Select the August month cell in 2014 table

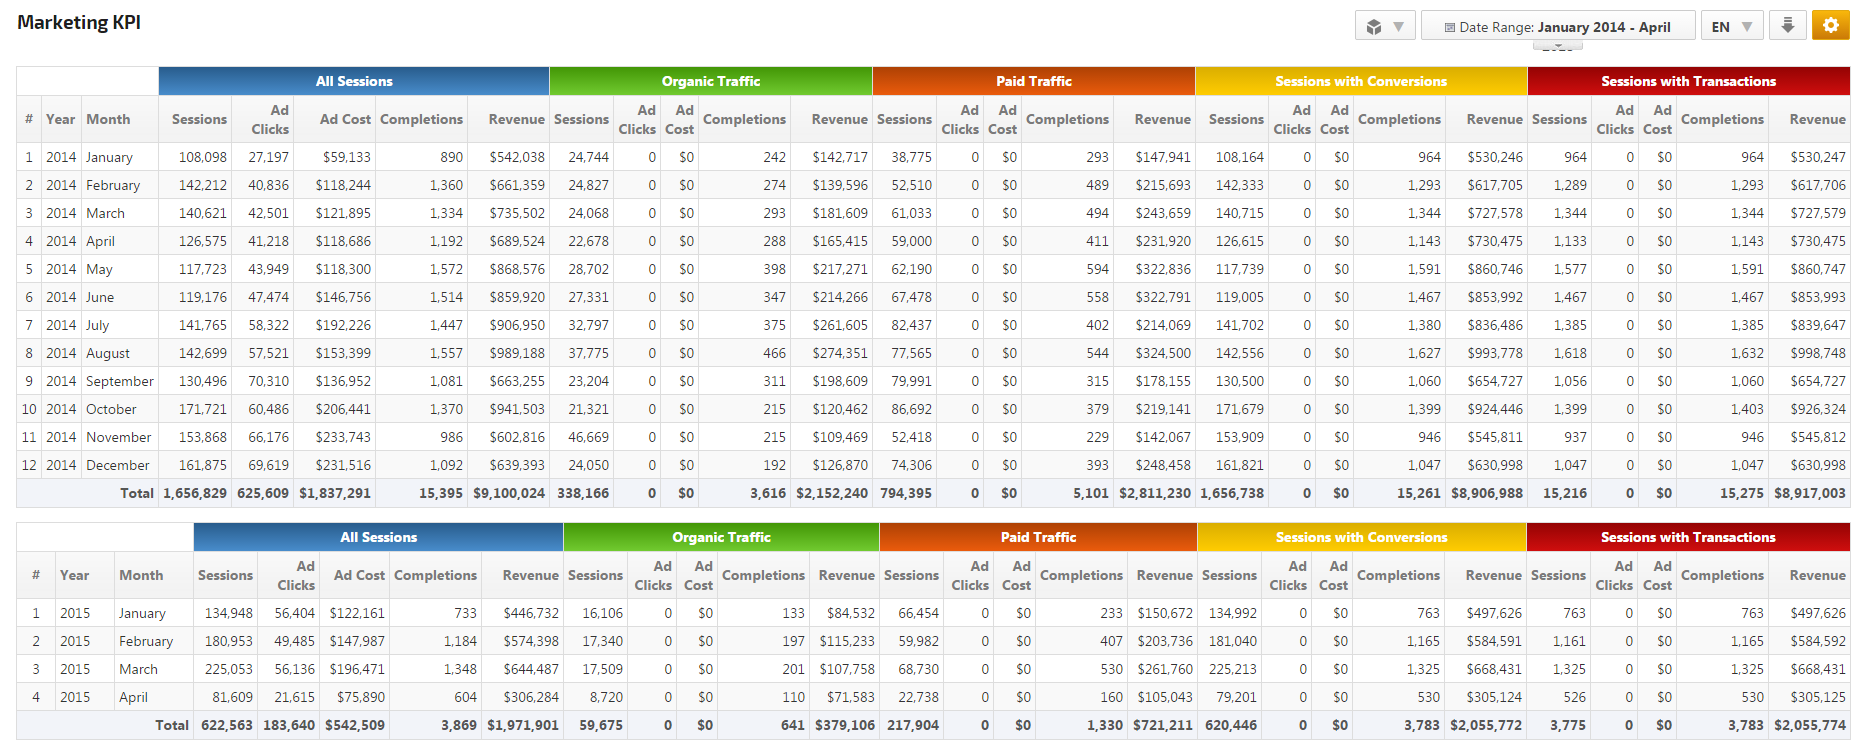108,353
